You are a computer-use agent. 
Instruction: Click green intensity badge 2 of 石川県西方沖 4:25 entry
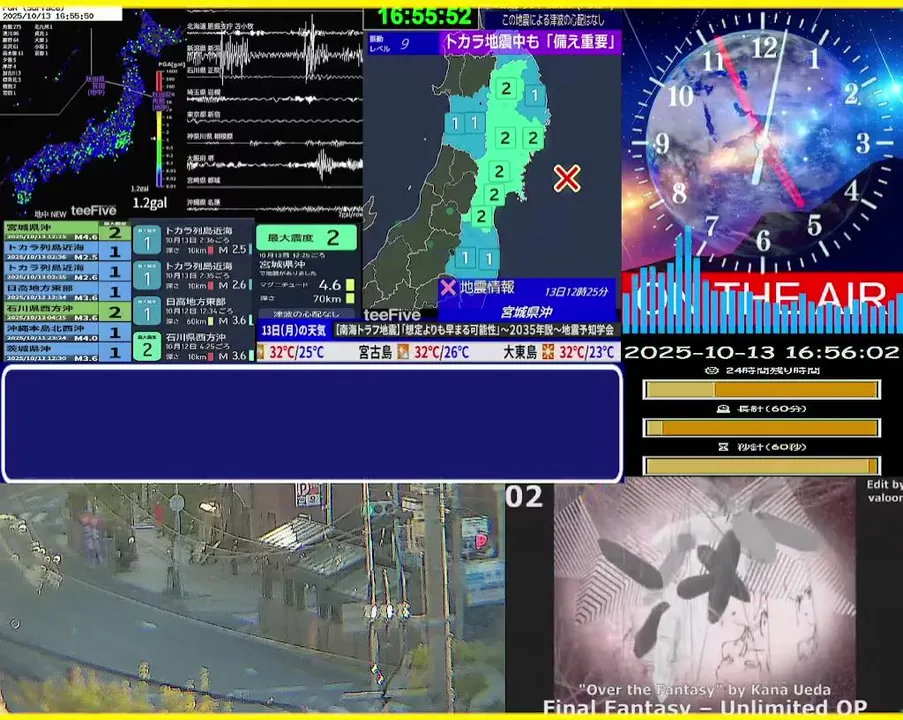(147, 347)
